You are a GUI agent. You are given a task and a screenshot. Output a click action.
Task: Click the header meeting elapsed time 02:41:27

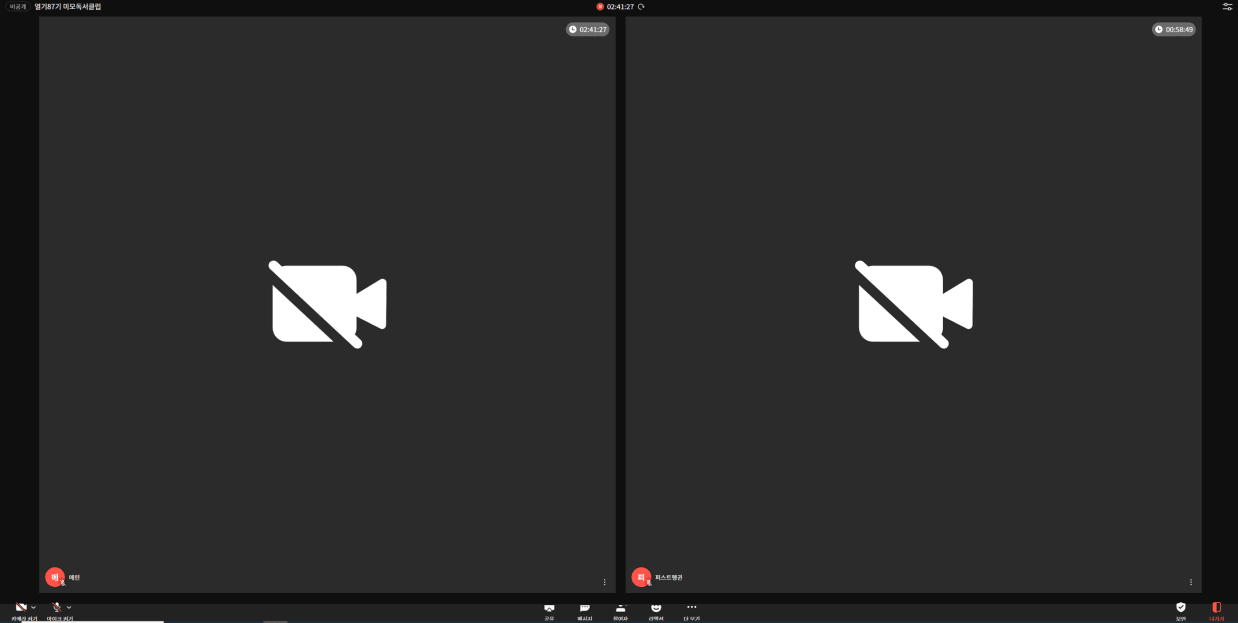[x=620, y=6]
